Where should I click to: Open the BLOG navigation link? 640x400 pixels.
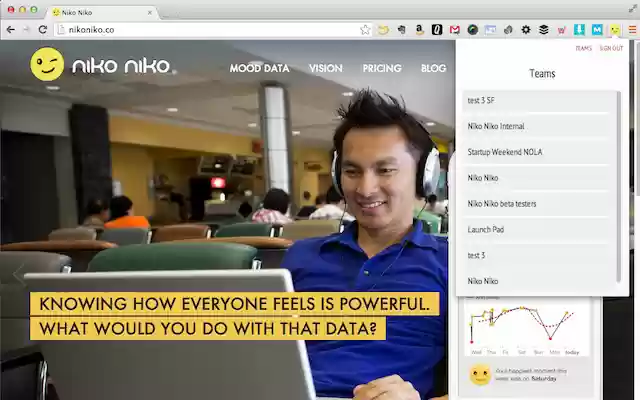point(433,68)
